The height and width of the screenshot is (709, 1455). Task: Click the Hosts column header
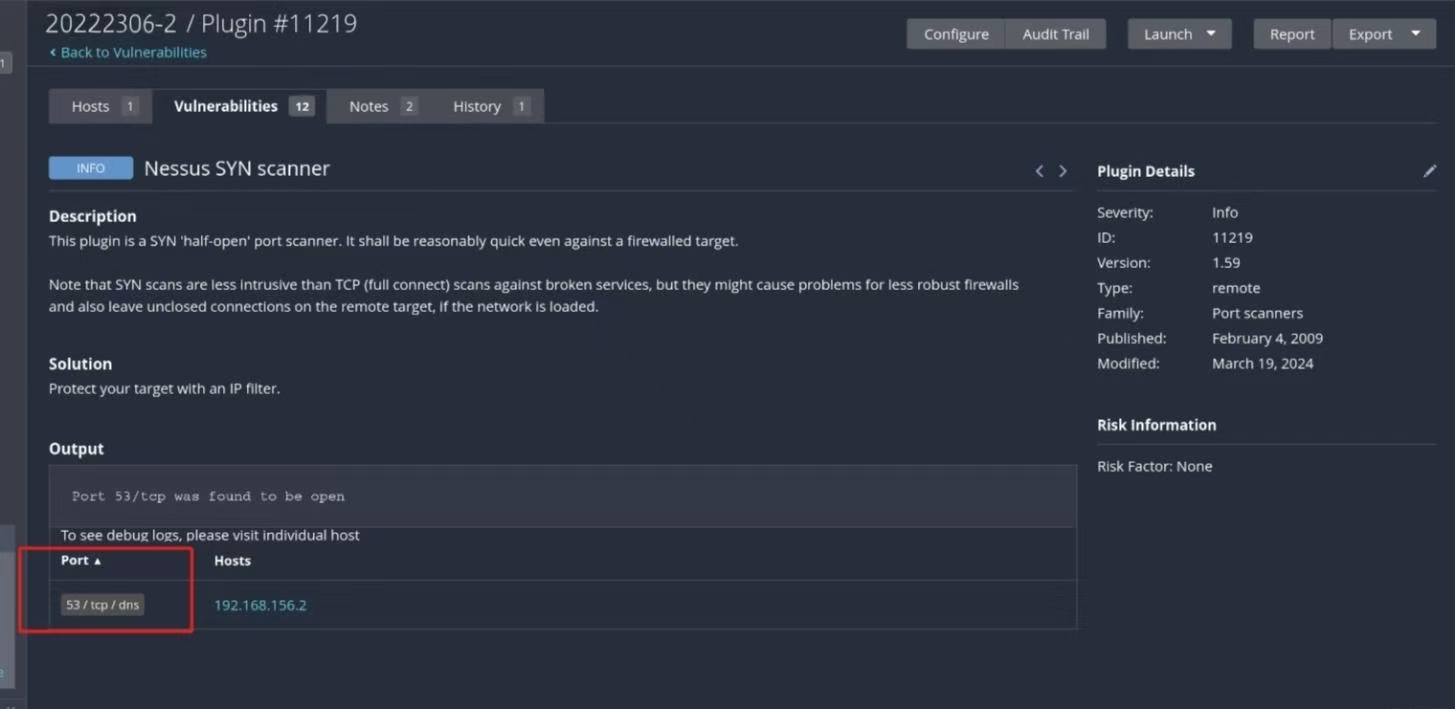[232, 561]
